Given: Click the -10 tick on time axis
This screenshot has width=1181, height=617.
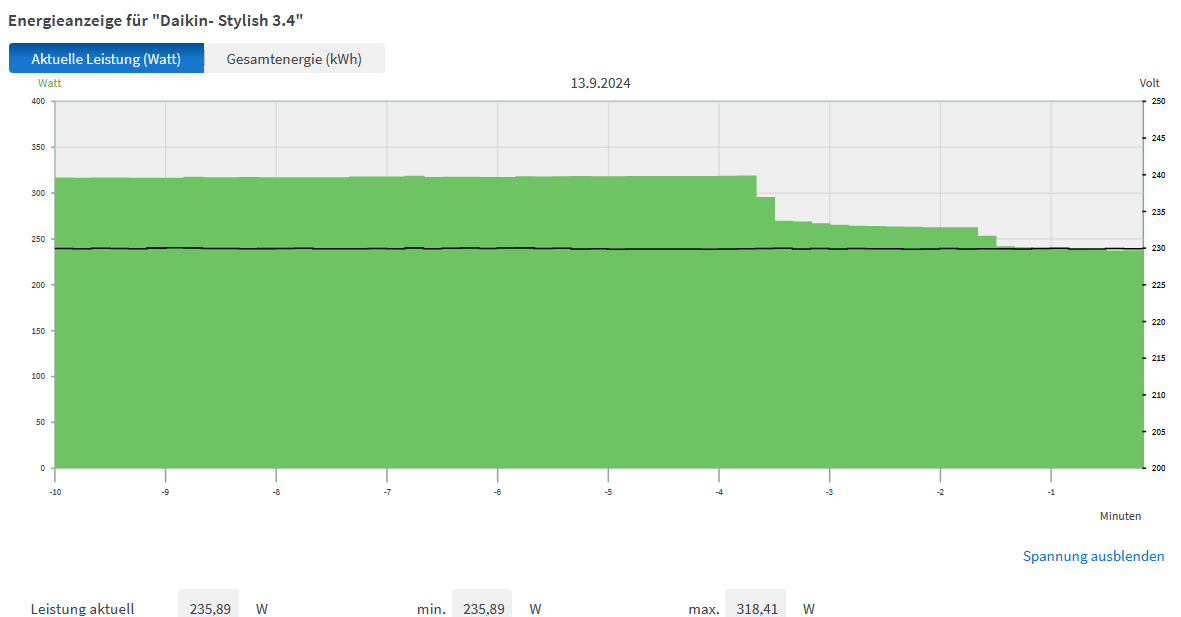Looking at the screenshot, I should [55, 491].
